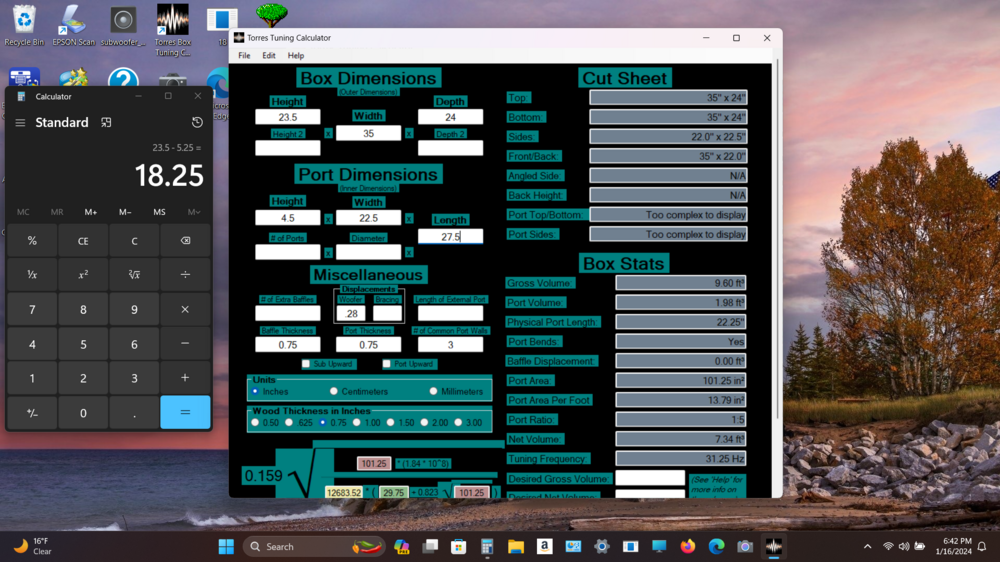The image size is (1000, 562).
Task: Open File Explorer from taskbar
Action: [515, 547]
